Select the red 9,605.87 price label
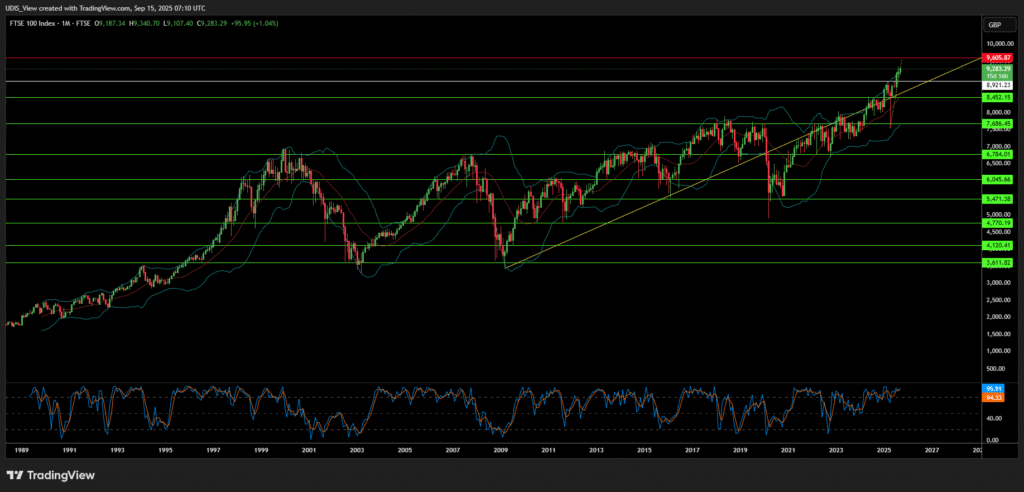This screenshot has height=492, width=1024. [x=999, y=59]
